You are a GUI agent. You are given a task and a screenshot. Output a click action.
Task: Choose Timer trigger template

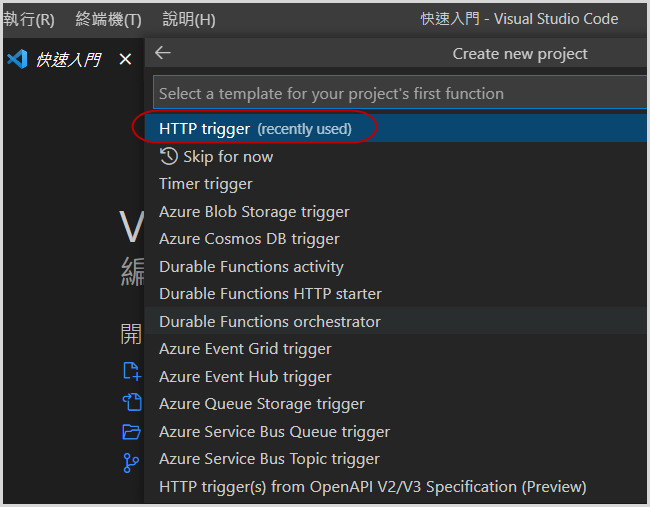(x=206, y=184)
